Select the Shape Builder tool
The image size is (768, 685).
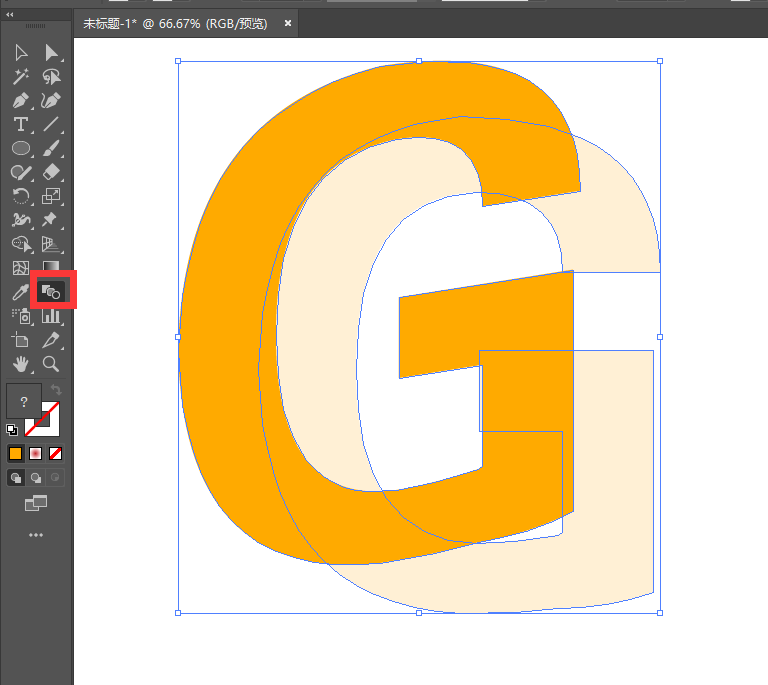click(x=21, y=244)
